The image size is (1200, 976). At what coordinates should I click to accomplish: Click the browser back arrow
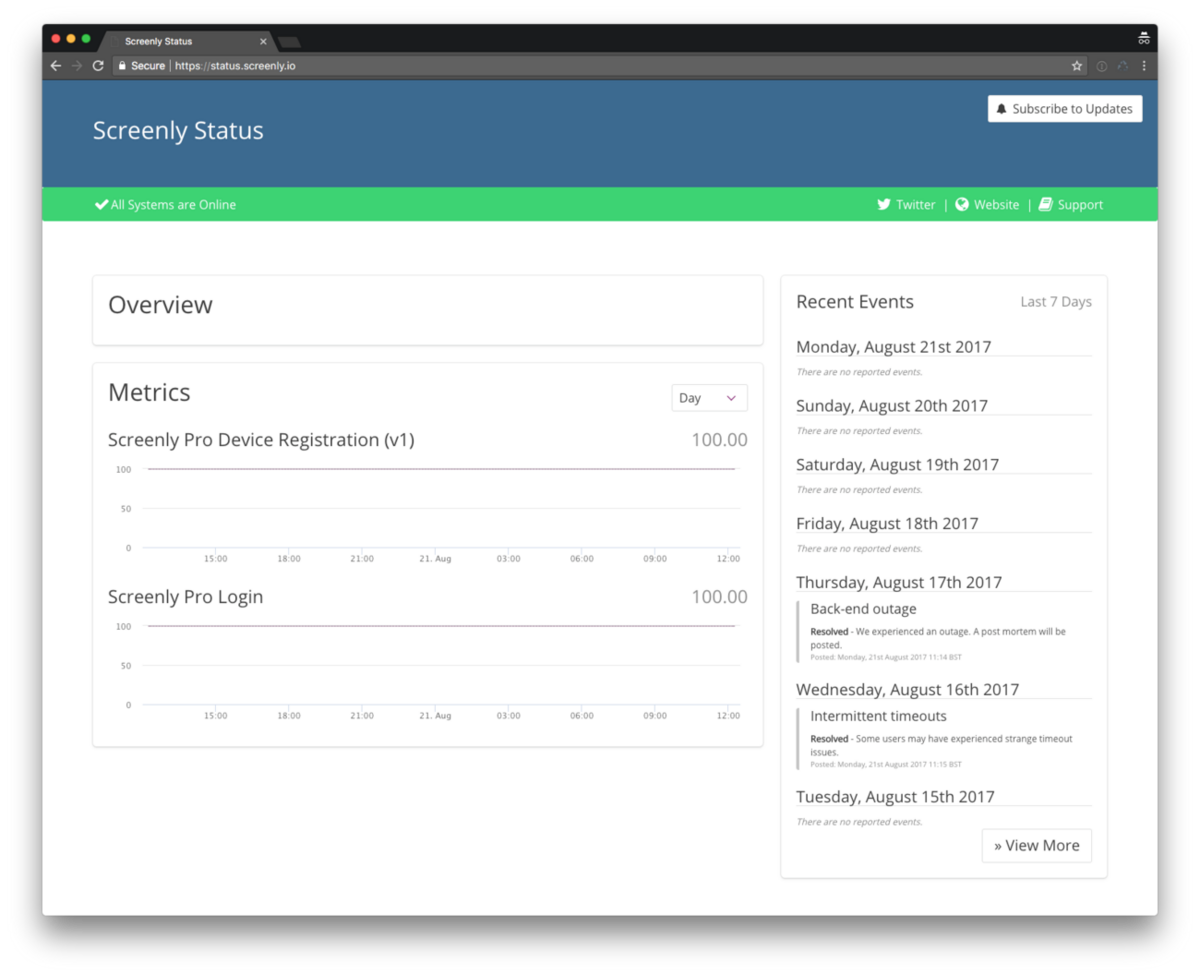tap(56, 66)
